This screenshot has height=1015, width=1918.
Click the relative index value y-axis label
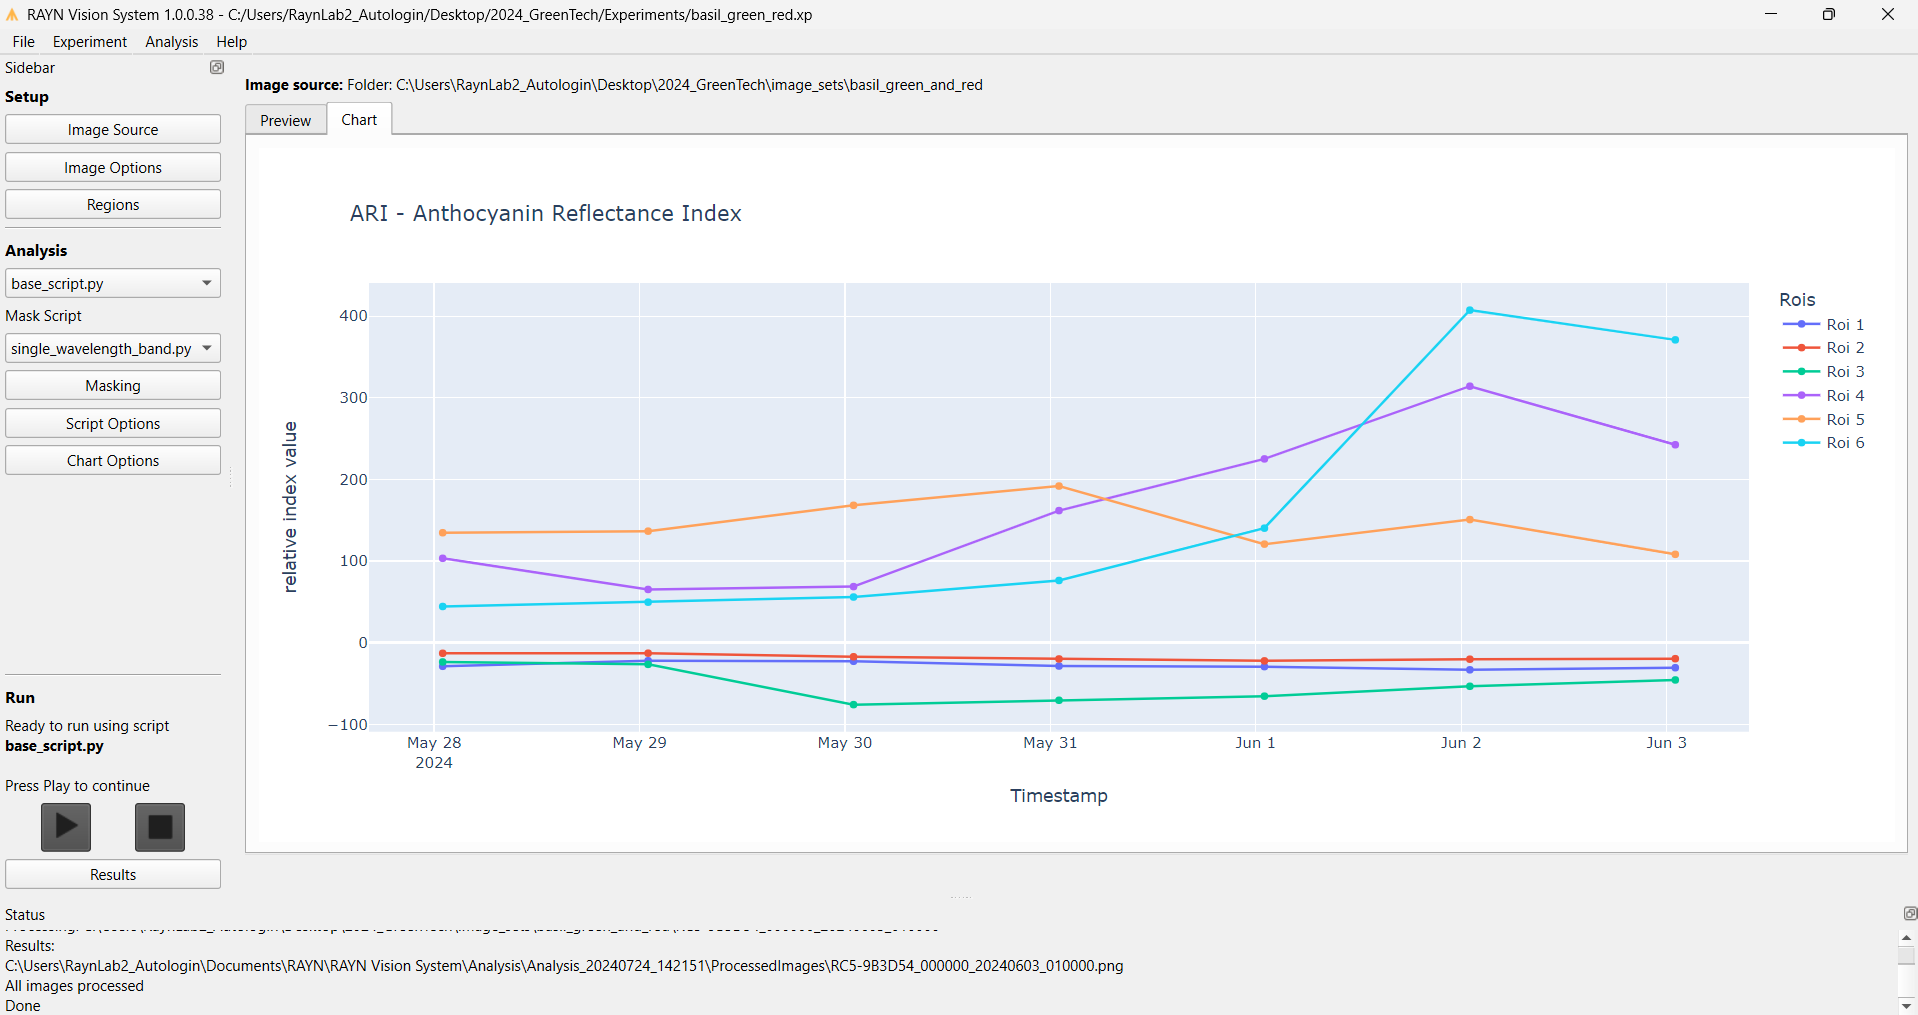point(290,507)
